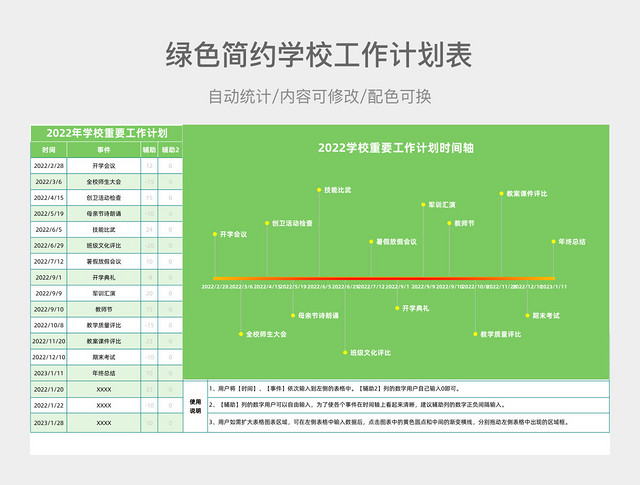Click the red-orange gradient timeline axis bar
Screen dimensions: 640x485
(384, 278)
